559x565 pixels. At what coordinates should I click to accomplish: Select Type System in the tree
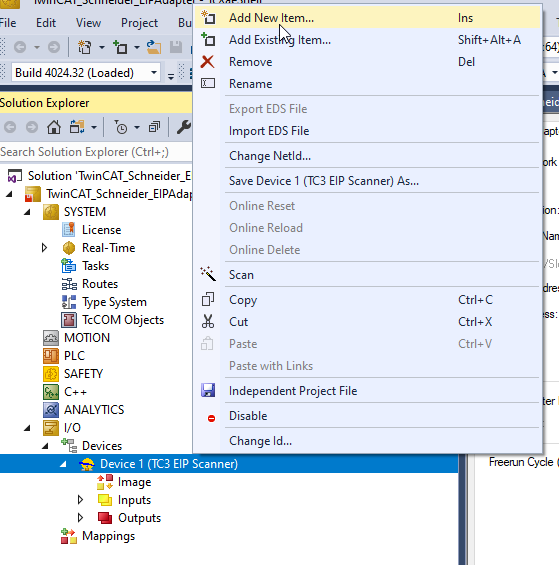114,302
